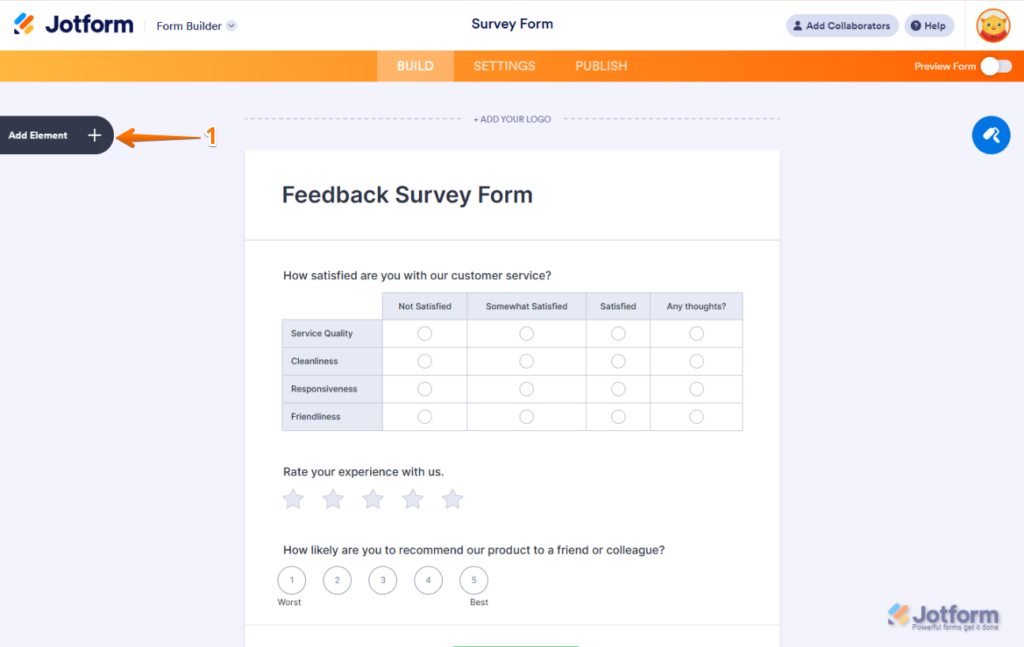Switch to the SETTINGS tab
This screenshot has width=1024, height=647.
point(504,65)
